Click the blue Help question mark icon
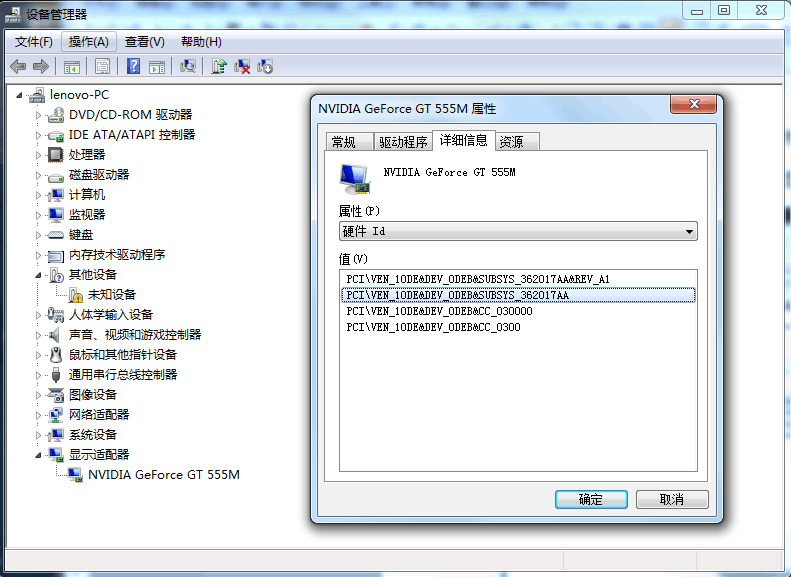Viewport: 791px width, 577px height. (x=133, y=66)
